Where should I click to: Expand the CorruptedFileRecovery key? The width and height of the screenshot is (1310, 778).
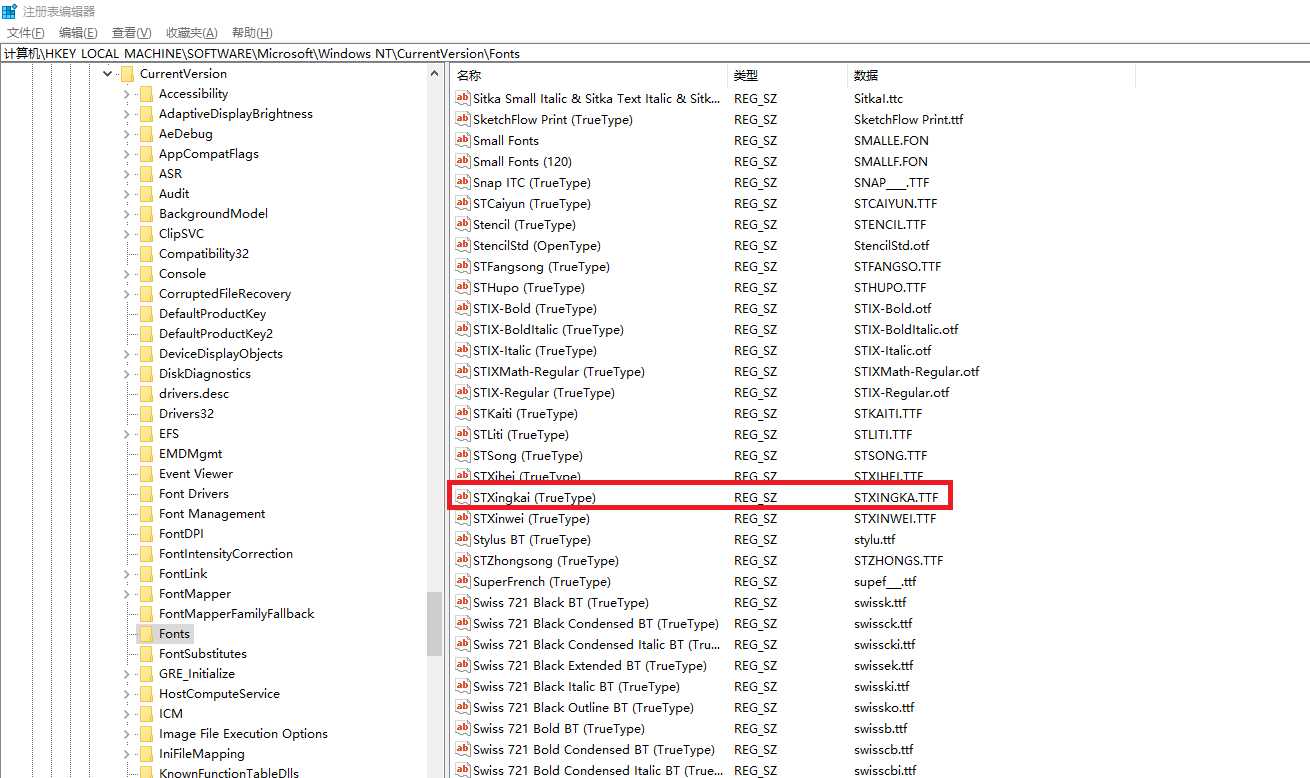pos(127,293)
